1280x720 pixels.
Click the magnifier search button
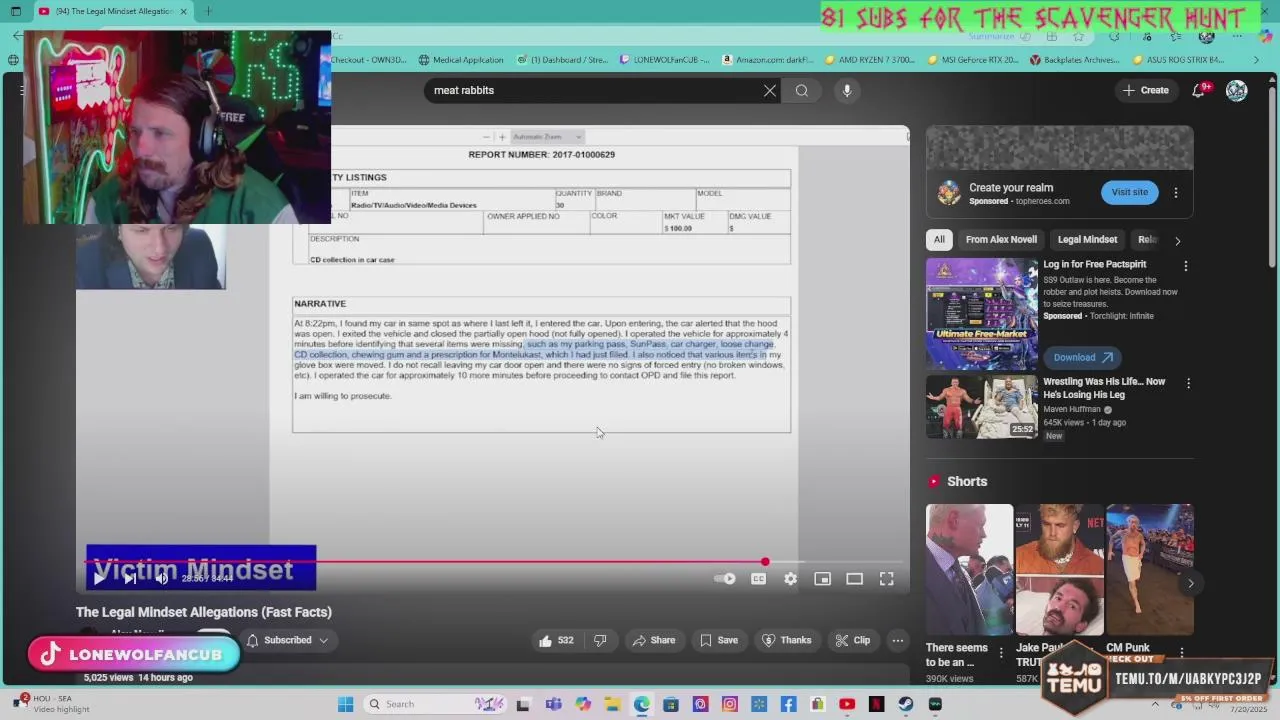[802, 90]
